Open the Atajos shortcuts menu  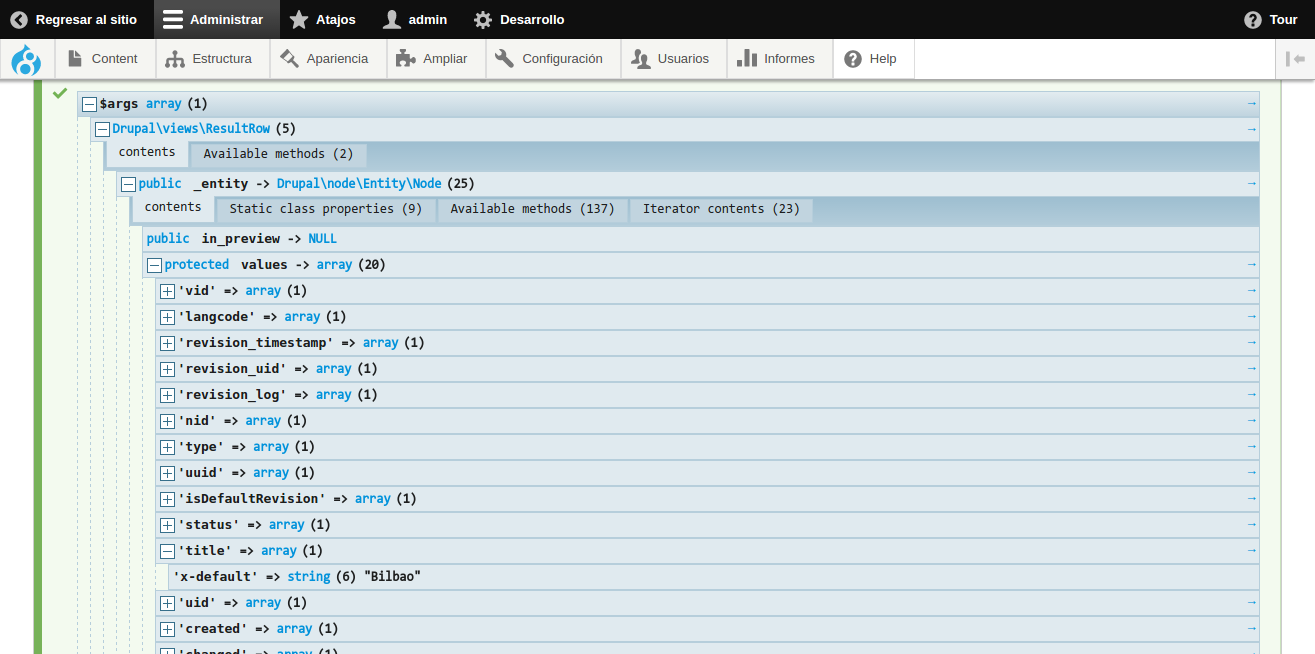point(322,20)
